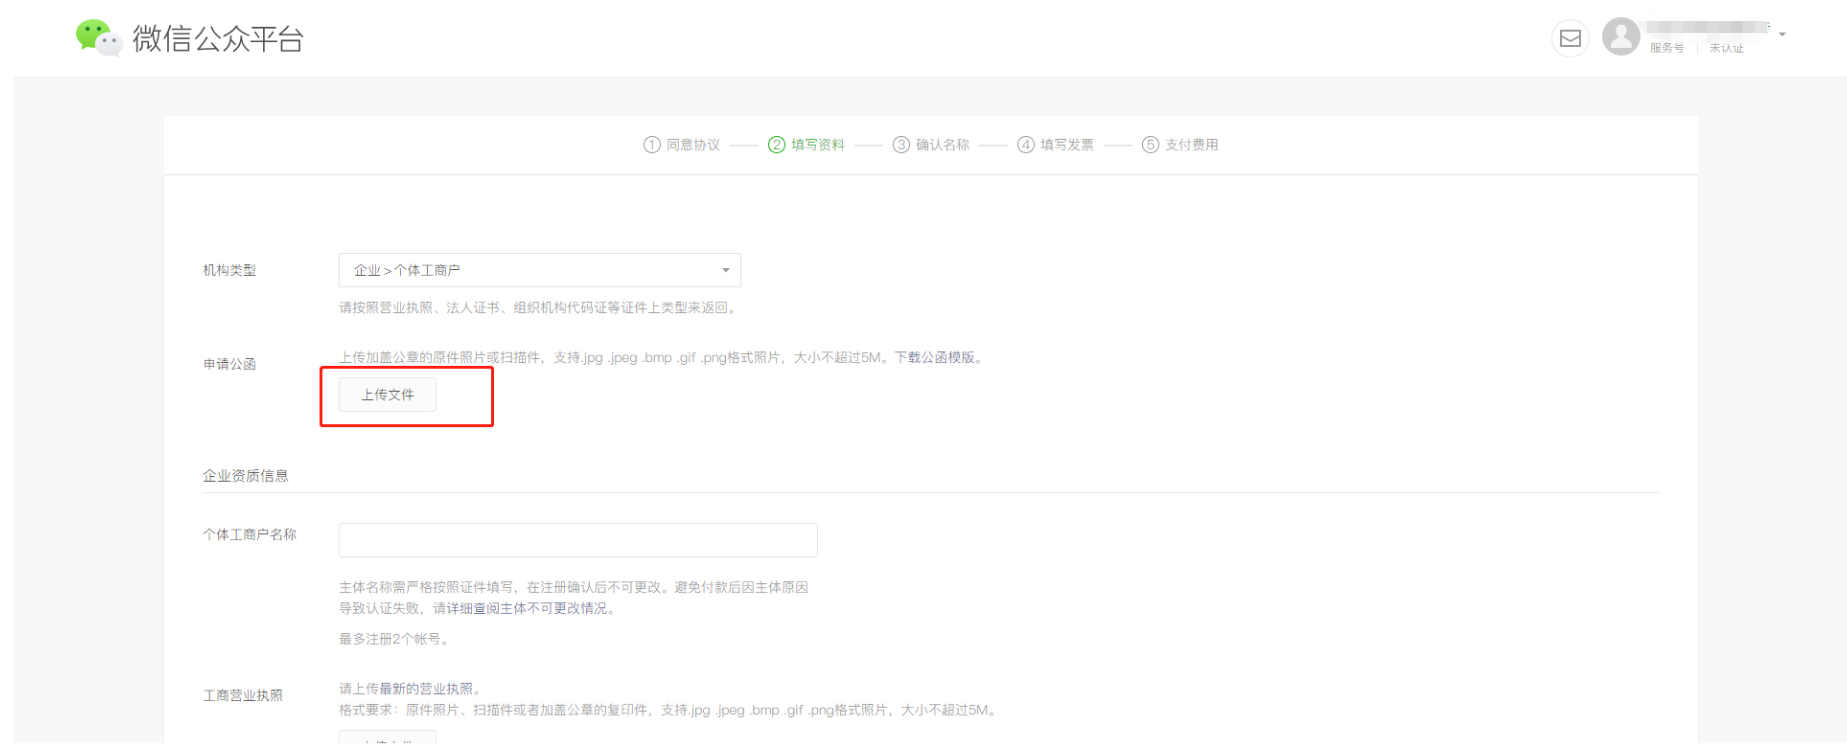Select step 4 填写发票

click(1055, 145)
